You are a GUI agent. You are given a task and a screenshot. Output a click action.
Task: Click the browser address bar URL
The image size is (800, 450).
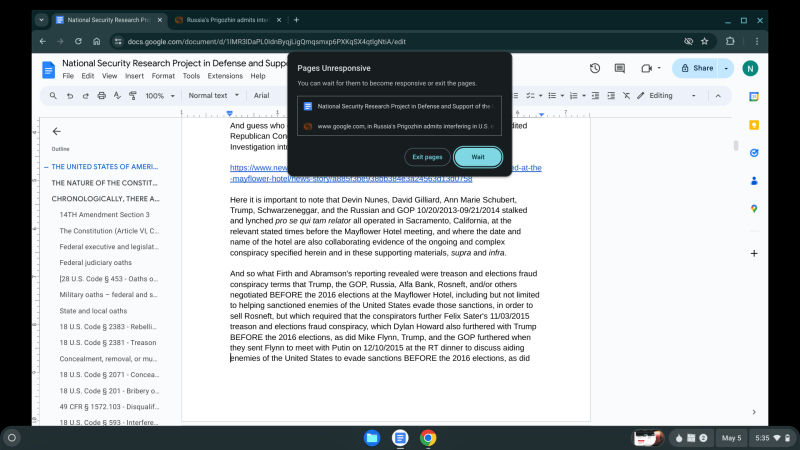tap(266, 41)
